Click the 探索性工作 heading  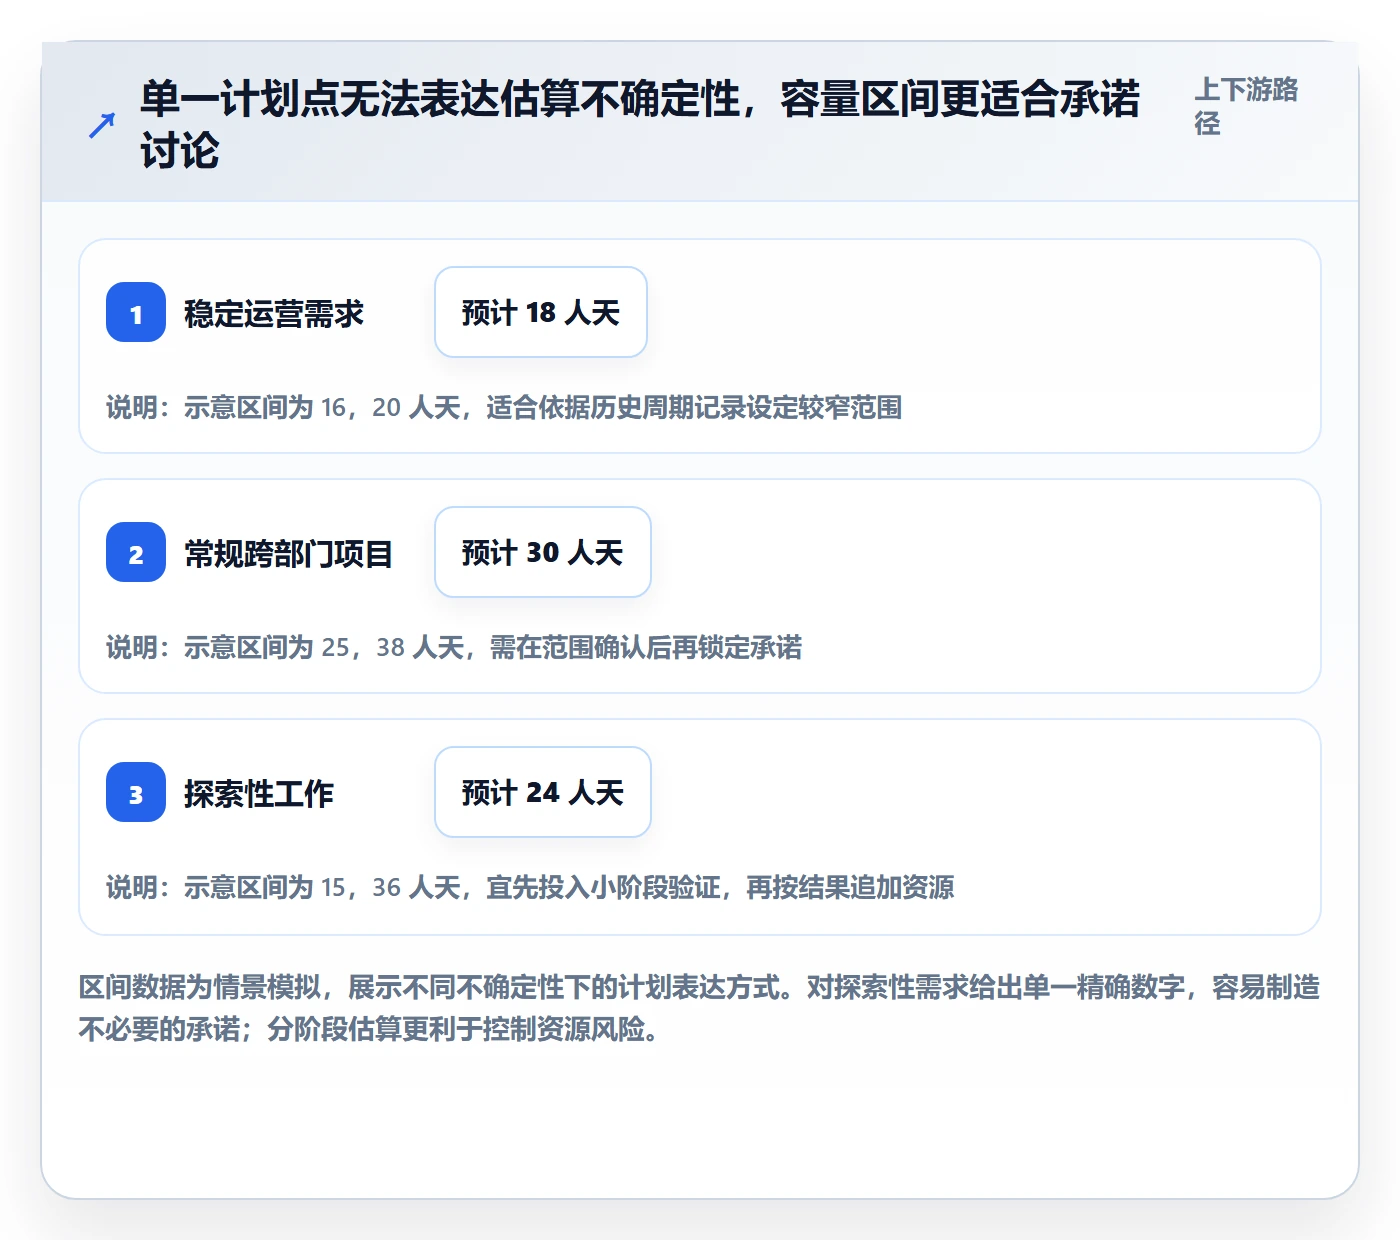click(x=259, y=793)
